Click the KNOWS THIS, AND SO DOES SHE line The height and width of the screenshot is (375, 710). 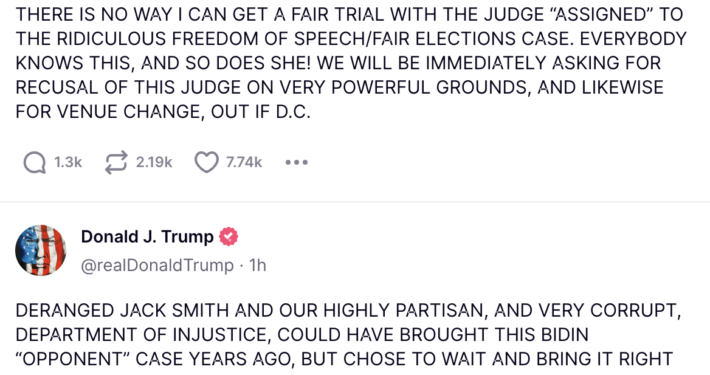coord(338,63)
